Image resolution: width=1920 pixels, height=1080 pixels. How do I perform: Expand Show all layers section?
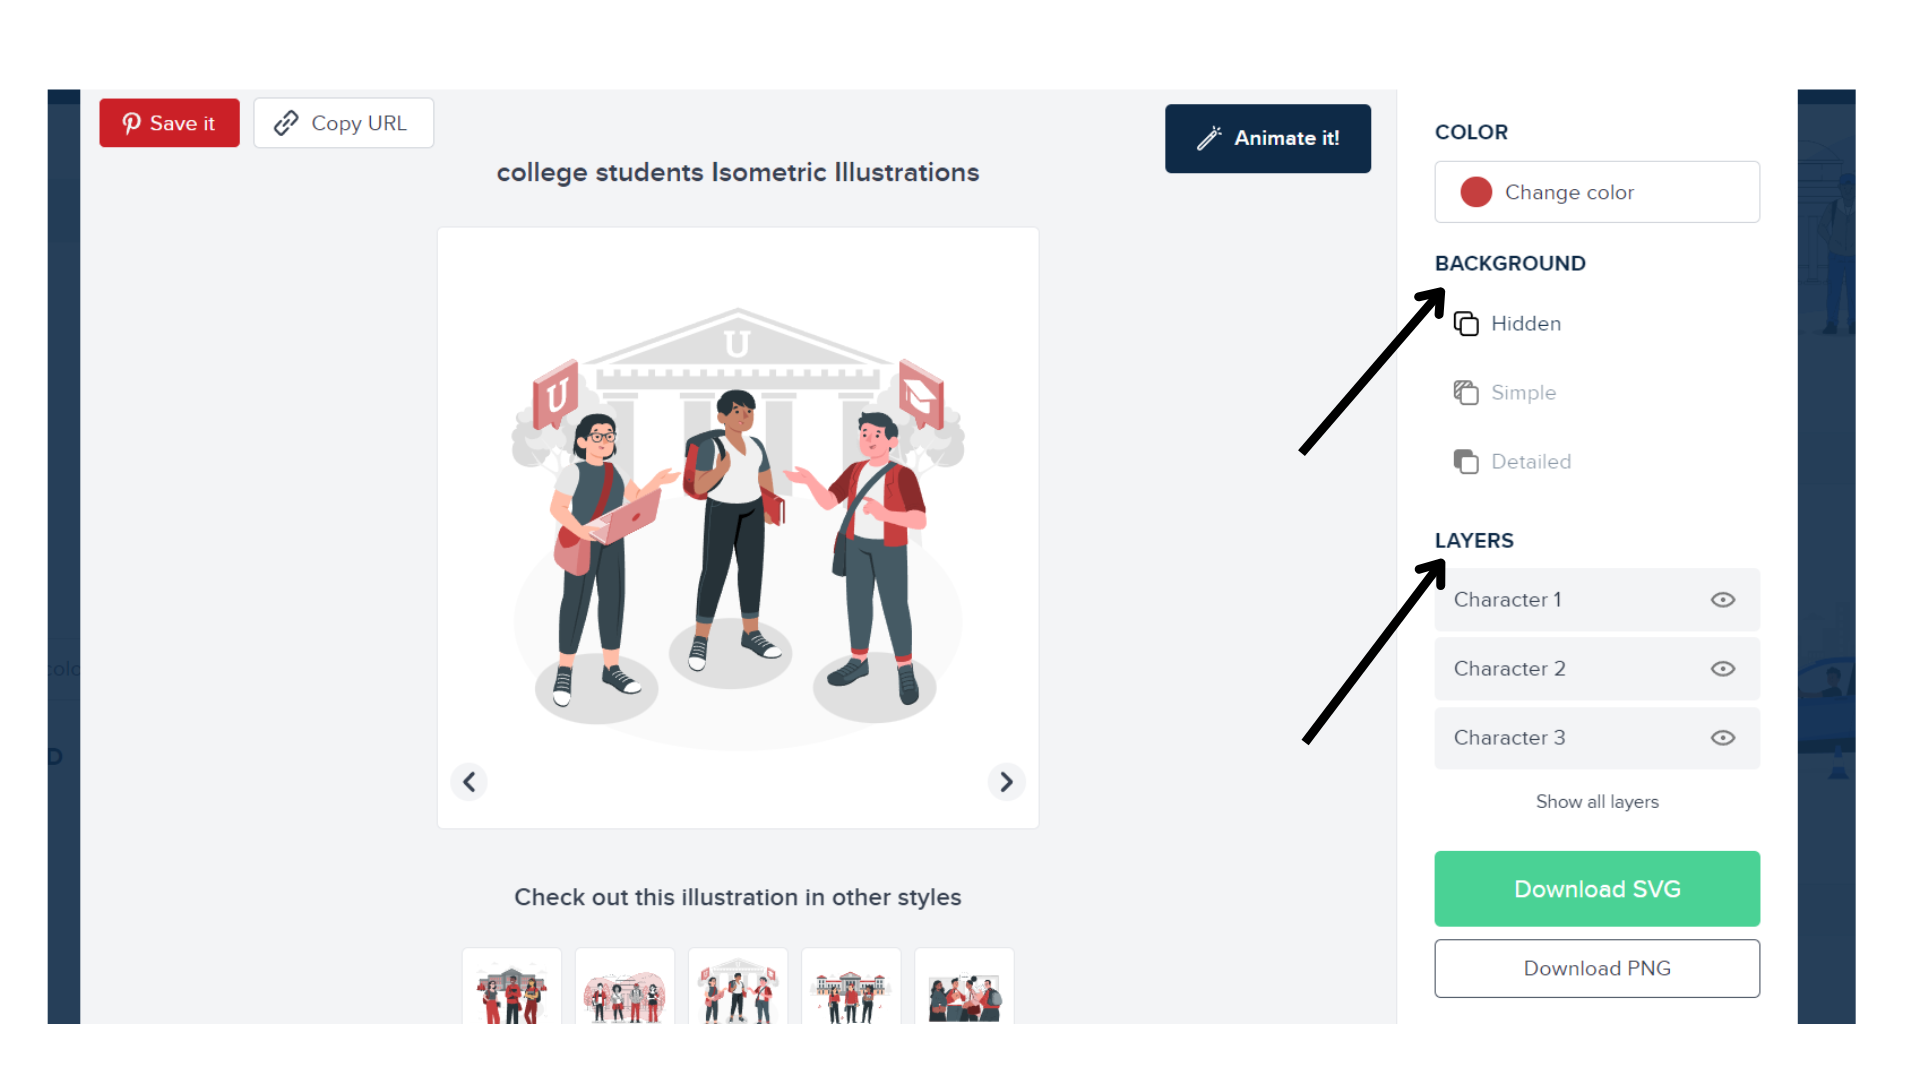1597,802
